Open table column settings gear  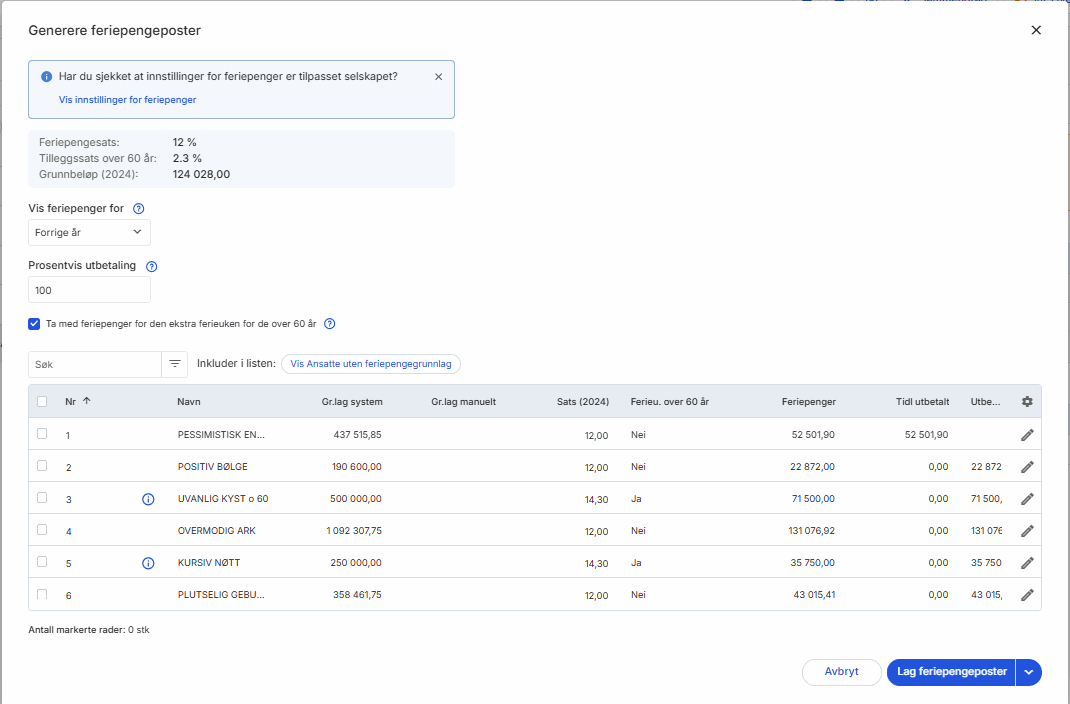point(1027,402)
